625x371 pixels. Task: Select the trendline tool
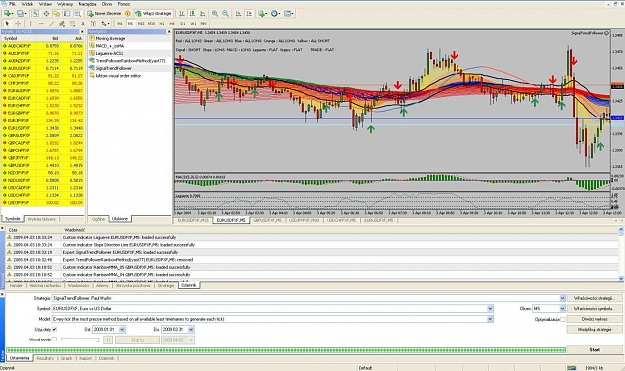pos(51,24)
